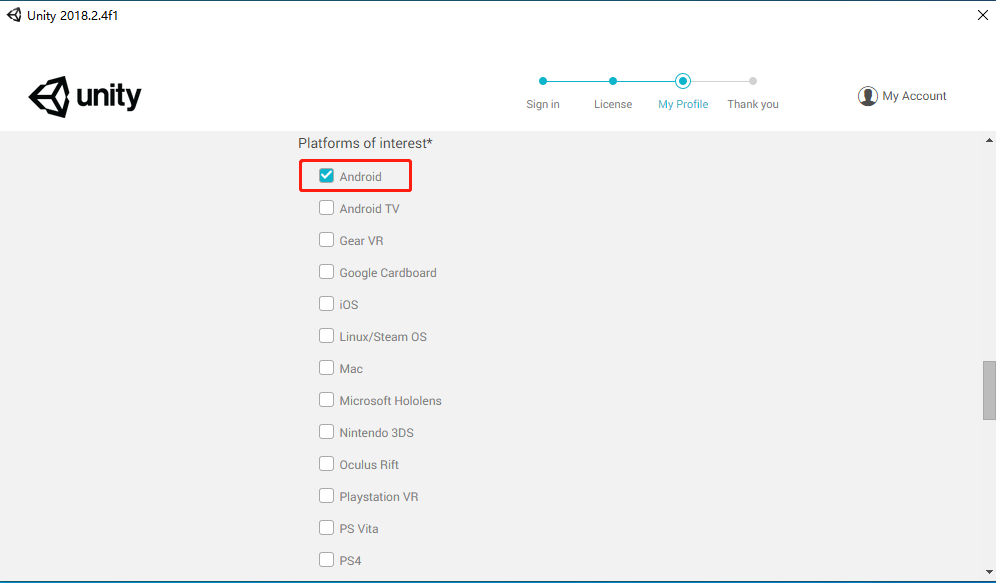996x583 pixels.
Task: Click the Nintendo 3DS label text
Action: 376,433
